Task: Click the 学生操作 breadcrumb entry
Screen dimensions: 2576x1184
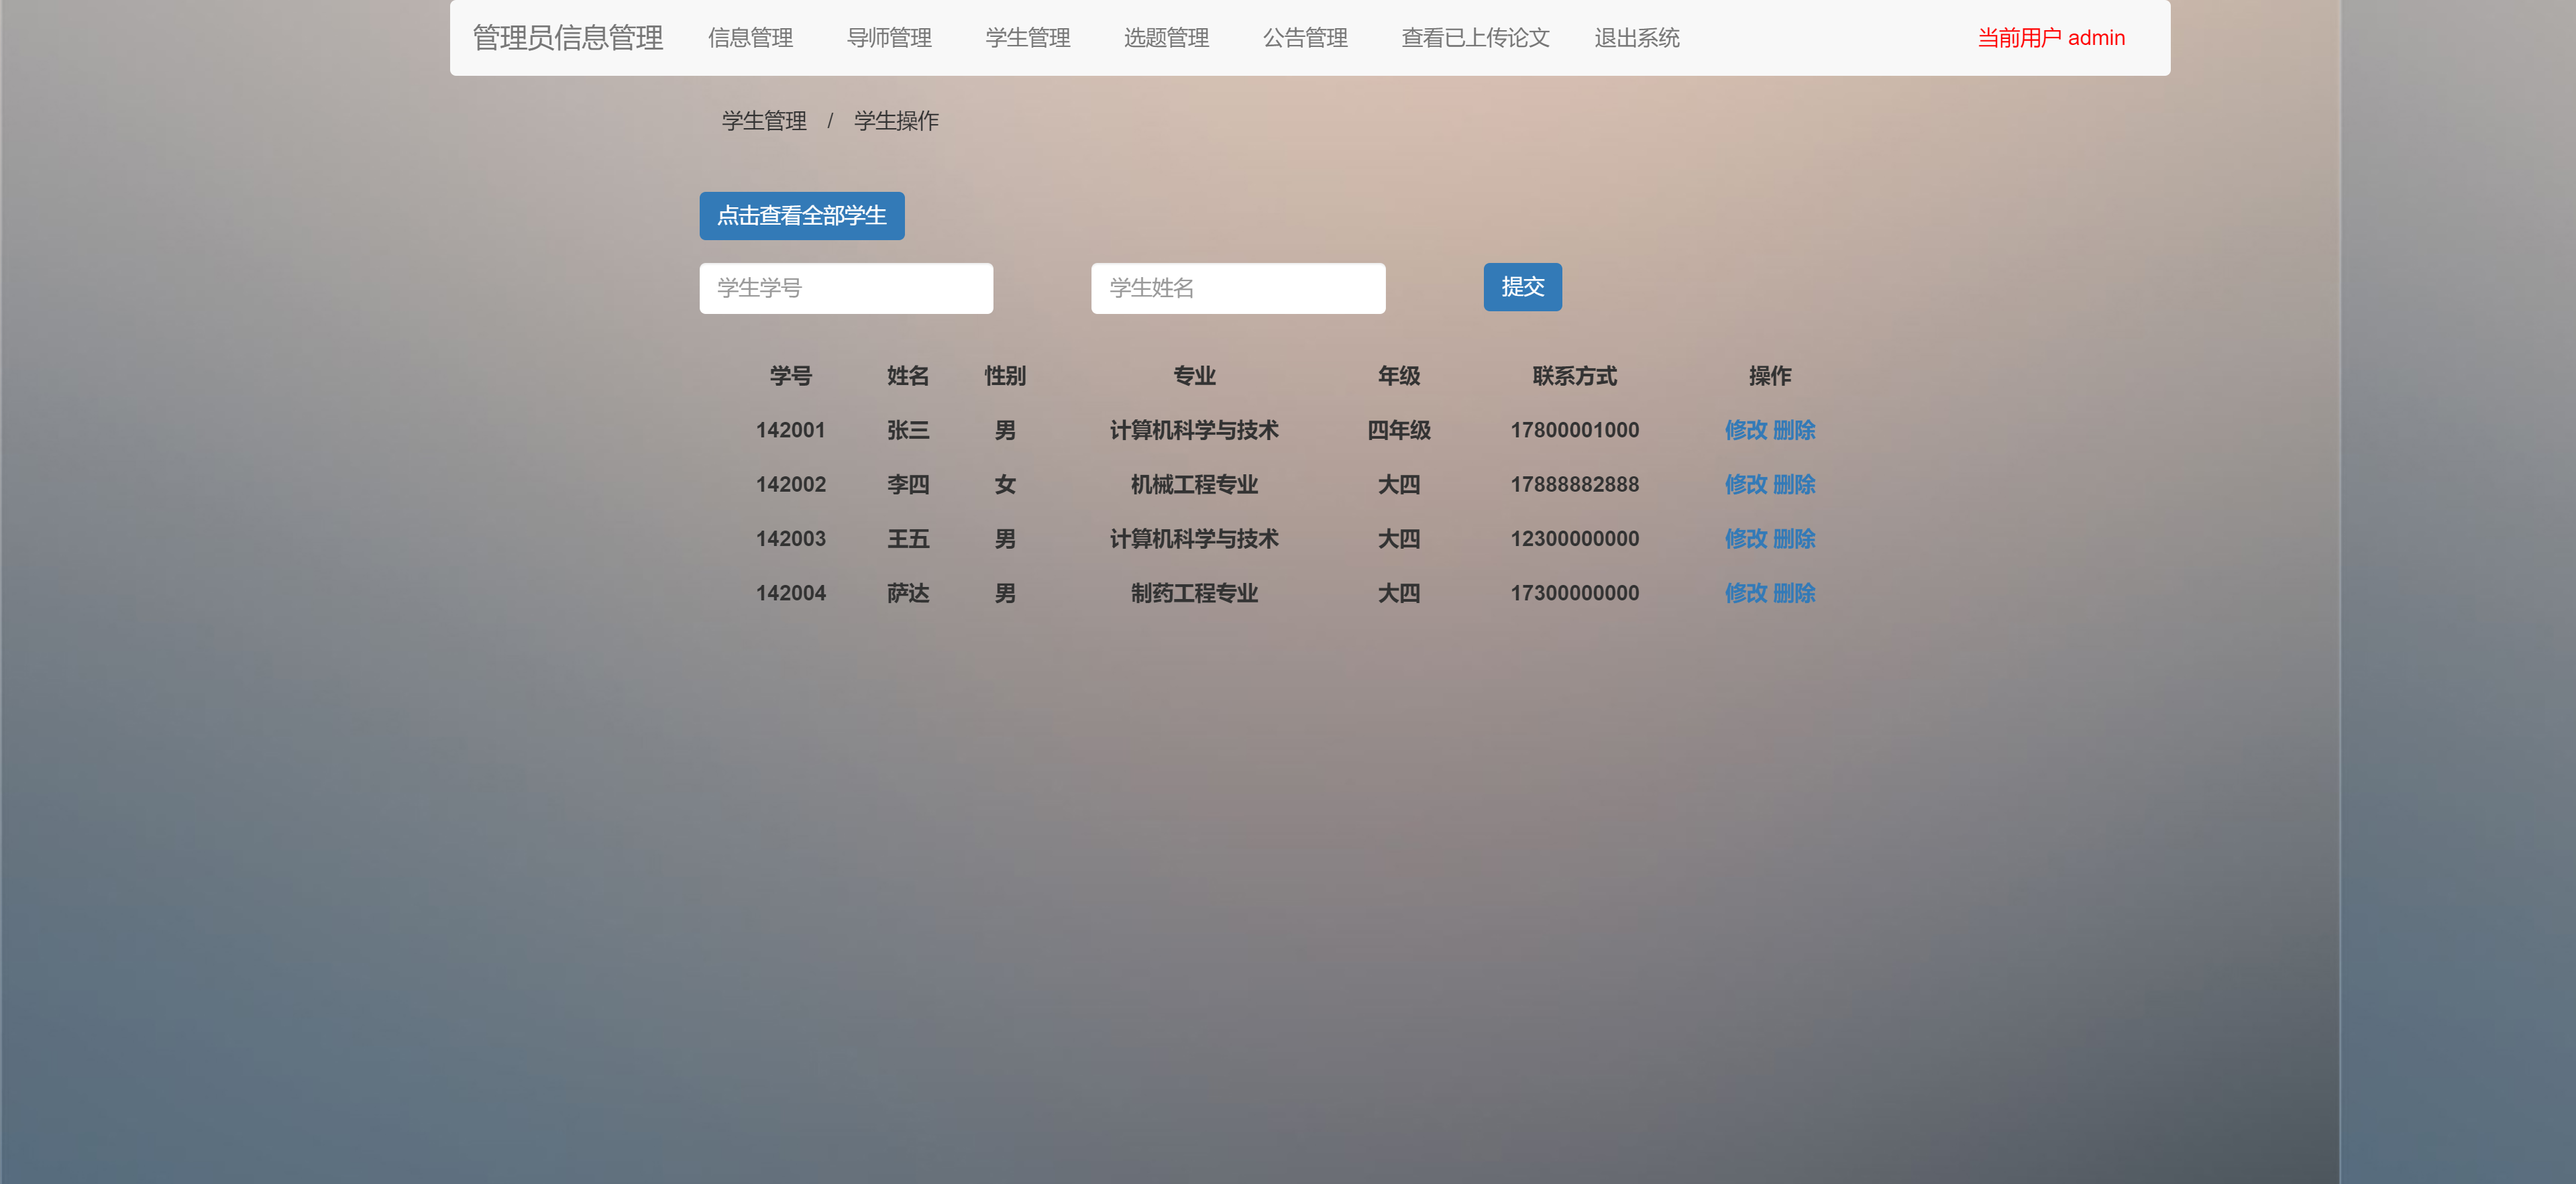Action: 896,121
